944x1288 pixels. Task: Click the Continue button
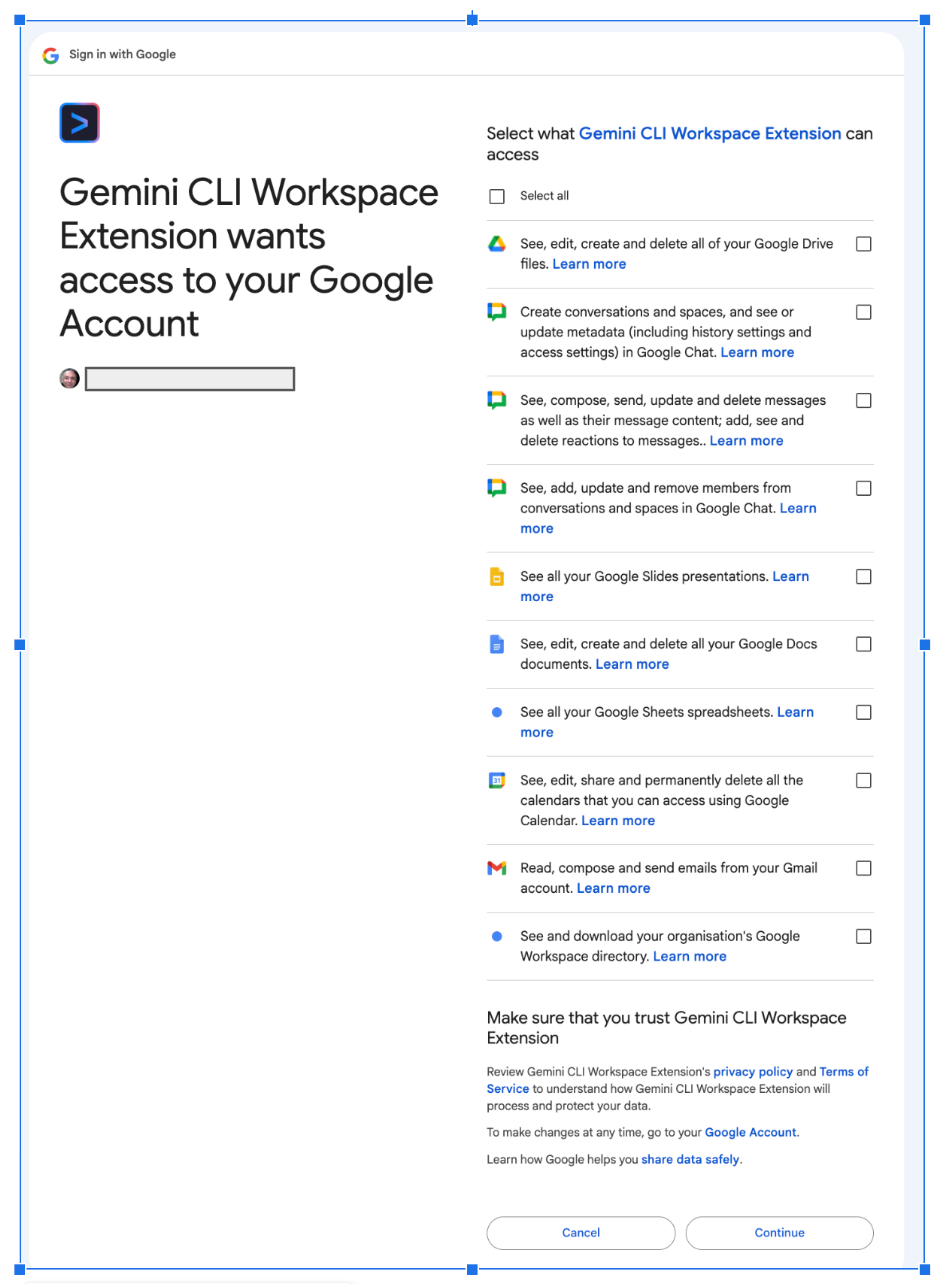pos(780,1233)
